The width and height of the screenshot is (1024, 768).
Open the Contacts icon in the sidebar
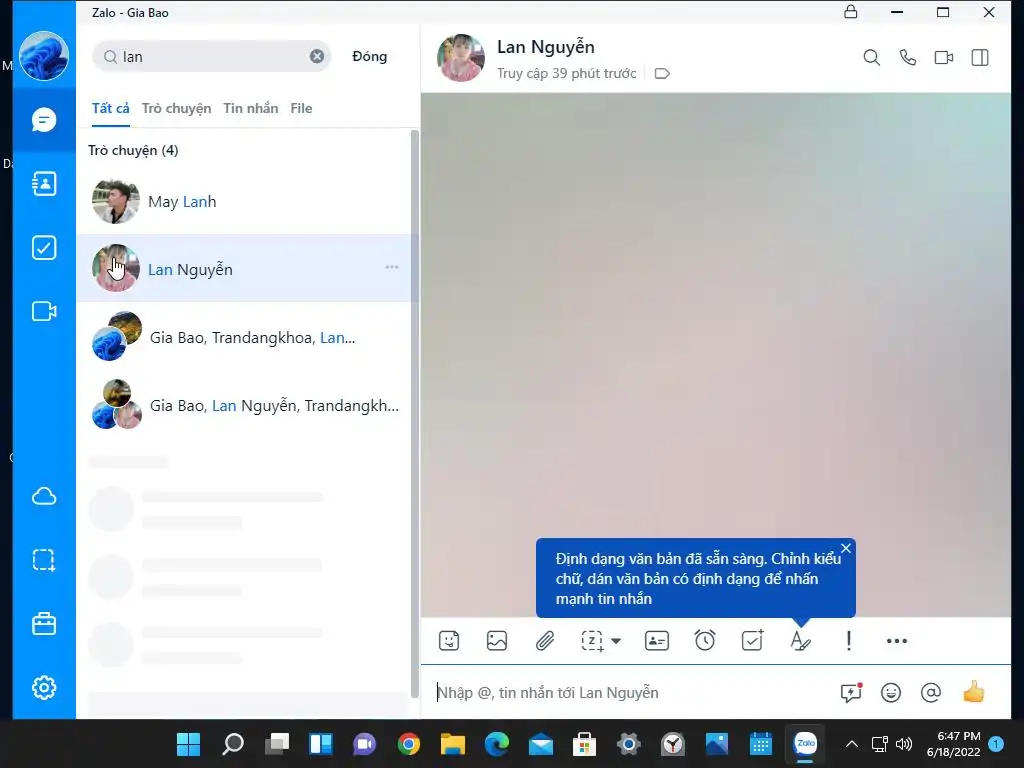(x=44, y=184)
